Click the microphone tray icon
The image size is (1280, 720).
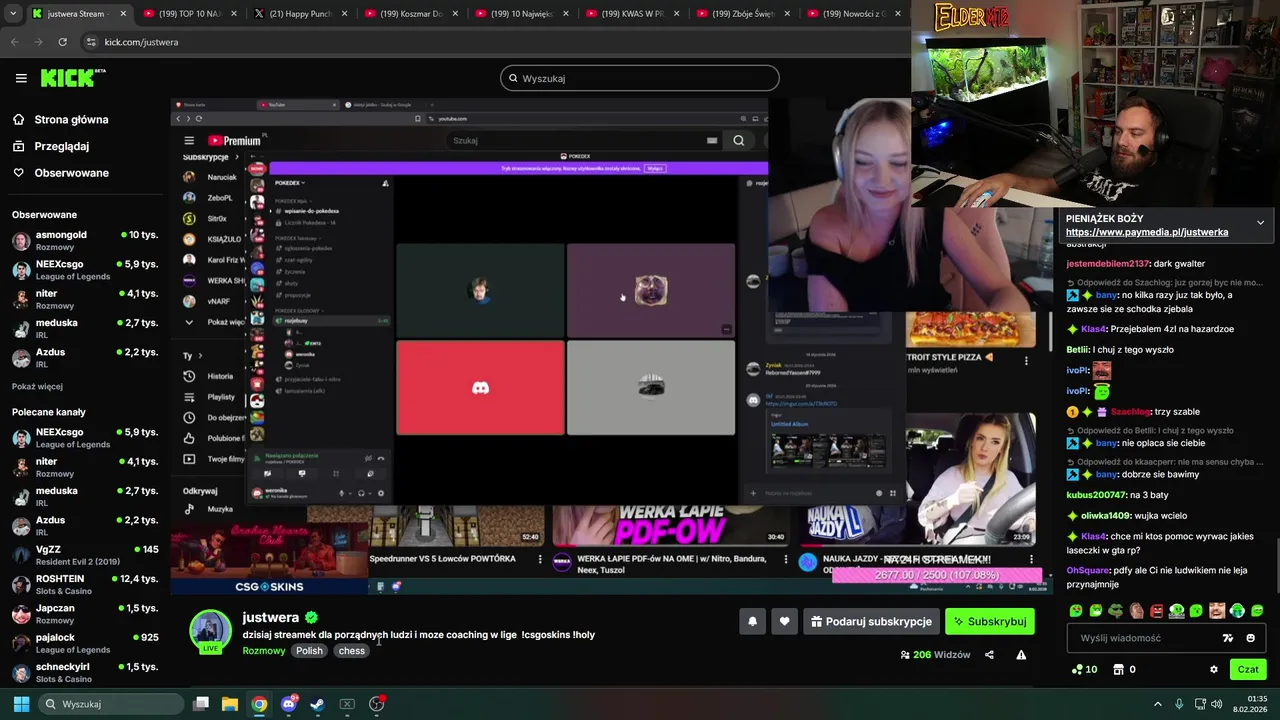tap(1179, 704)
